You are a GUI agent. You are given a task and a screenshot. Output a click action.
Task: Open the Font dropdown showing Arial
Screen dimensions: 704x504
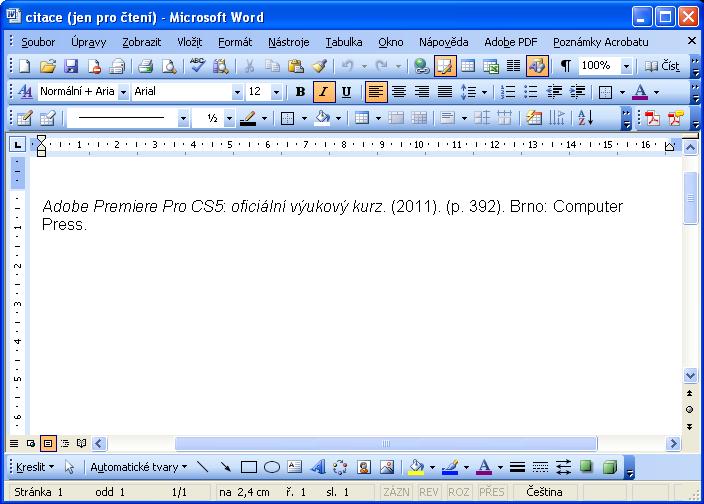tap(237, 92)
